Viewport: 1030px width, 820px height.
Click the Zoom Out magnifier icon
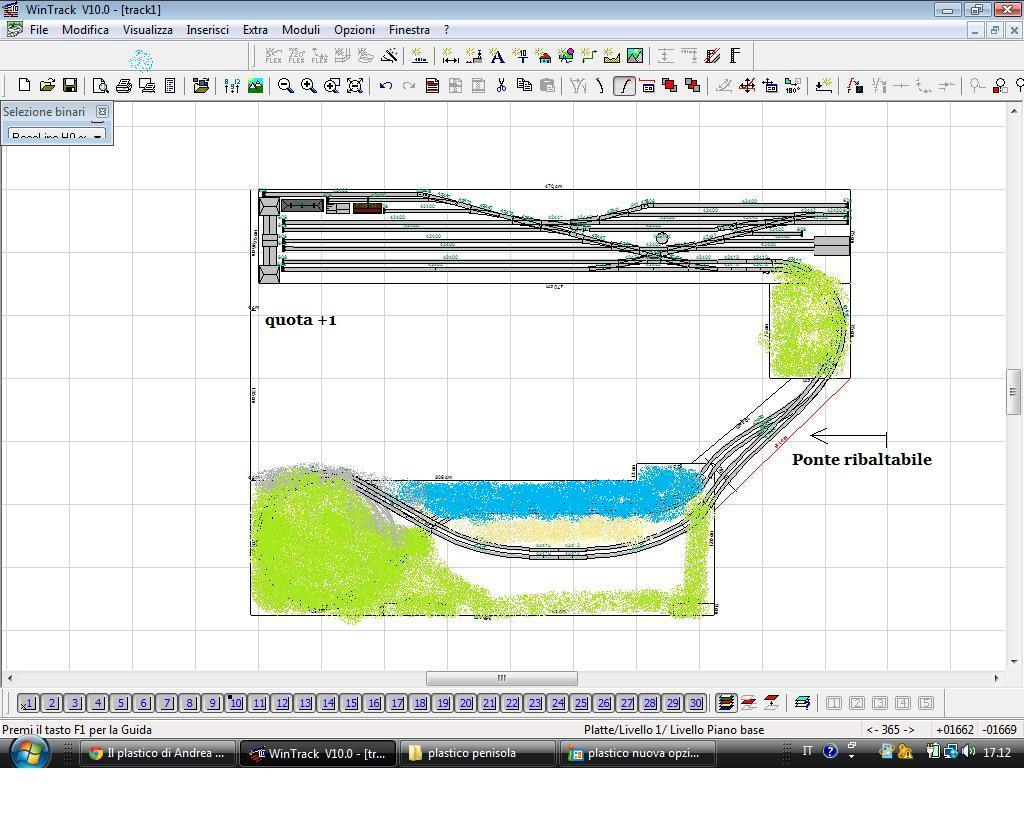[285, 85]
